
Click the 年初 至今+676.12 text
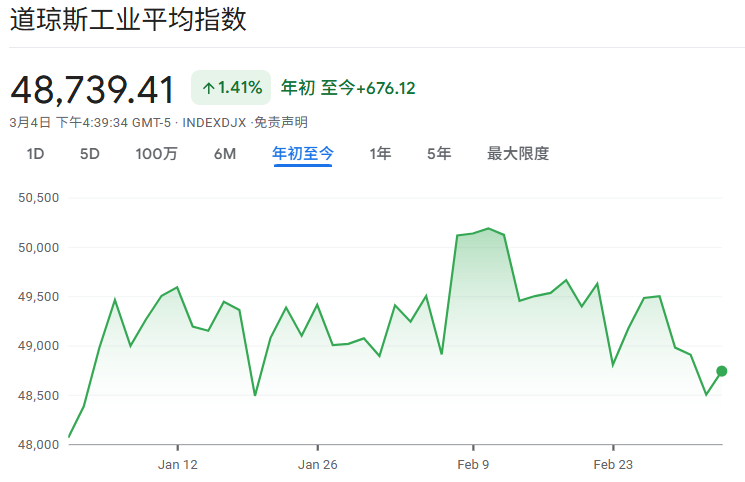[348, 88]
